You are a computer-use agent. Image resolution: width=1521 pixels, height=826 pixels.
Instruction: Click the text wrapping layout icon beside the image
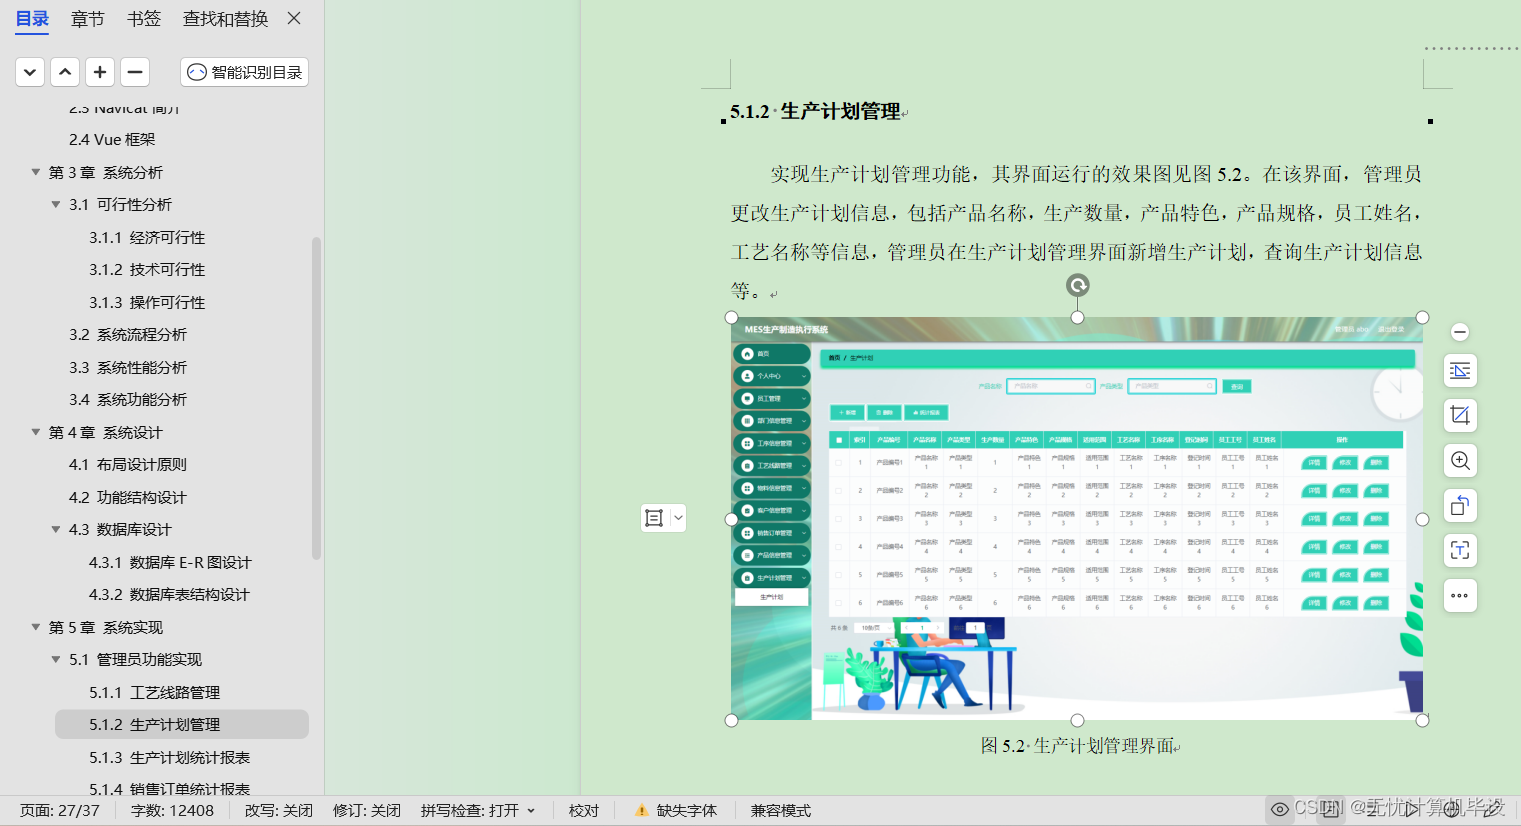1459,370
